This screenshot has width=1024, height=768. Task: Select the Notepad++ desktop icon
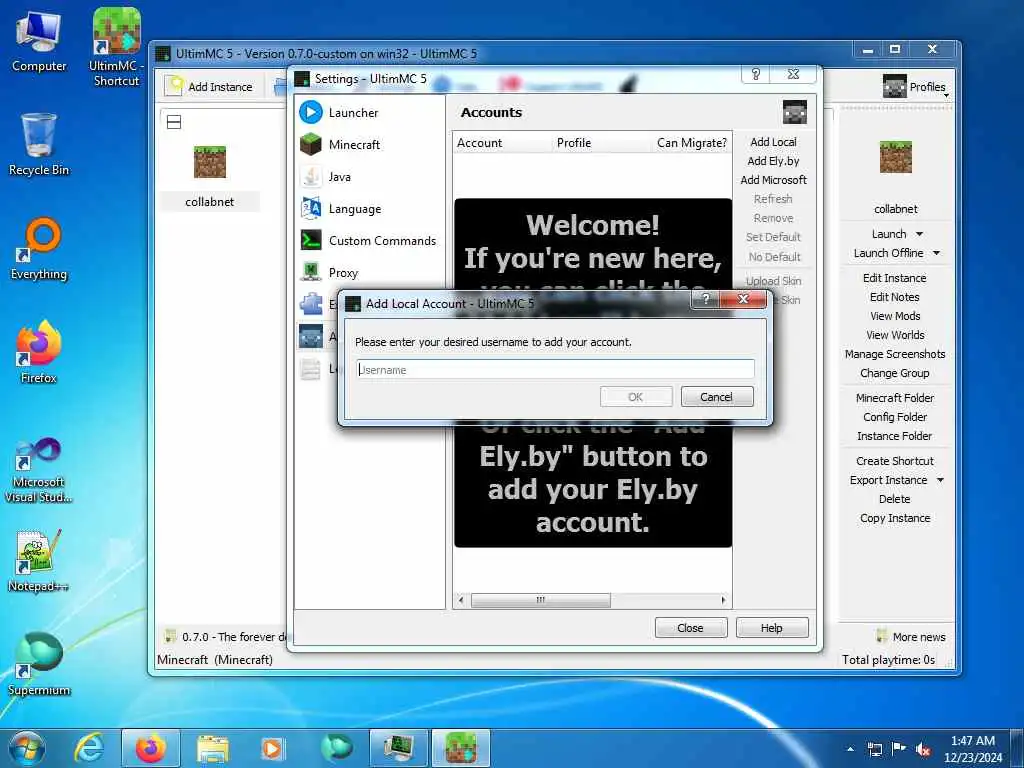pos(39,561)
